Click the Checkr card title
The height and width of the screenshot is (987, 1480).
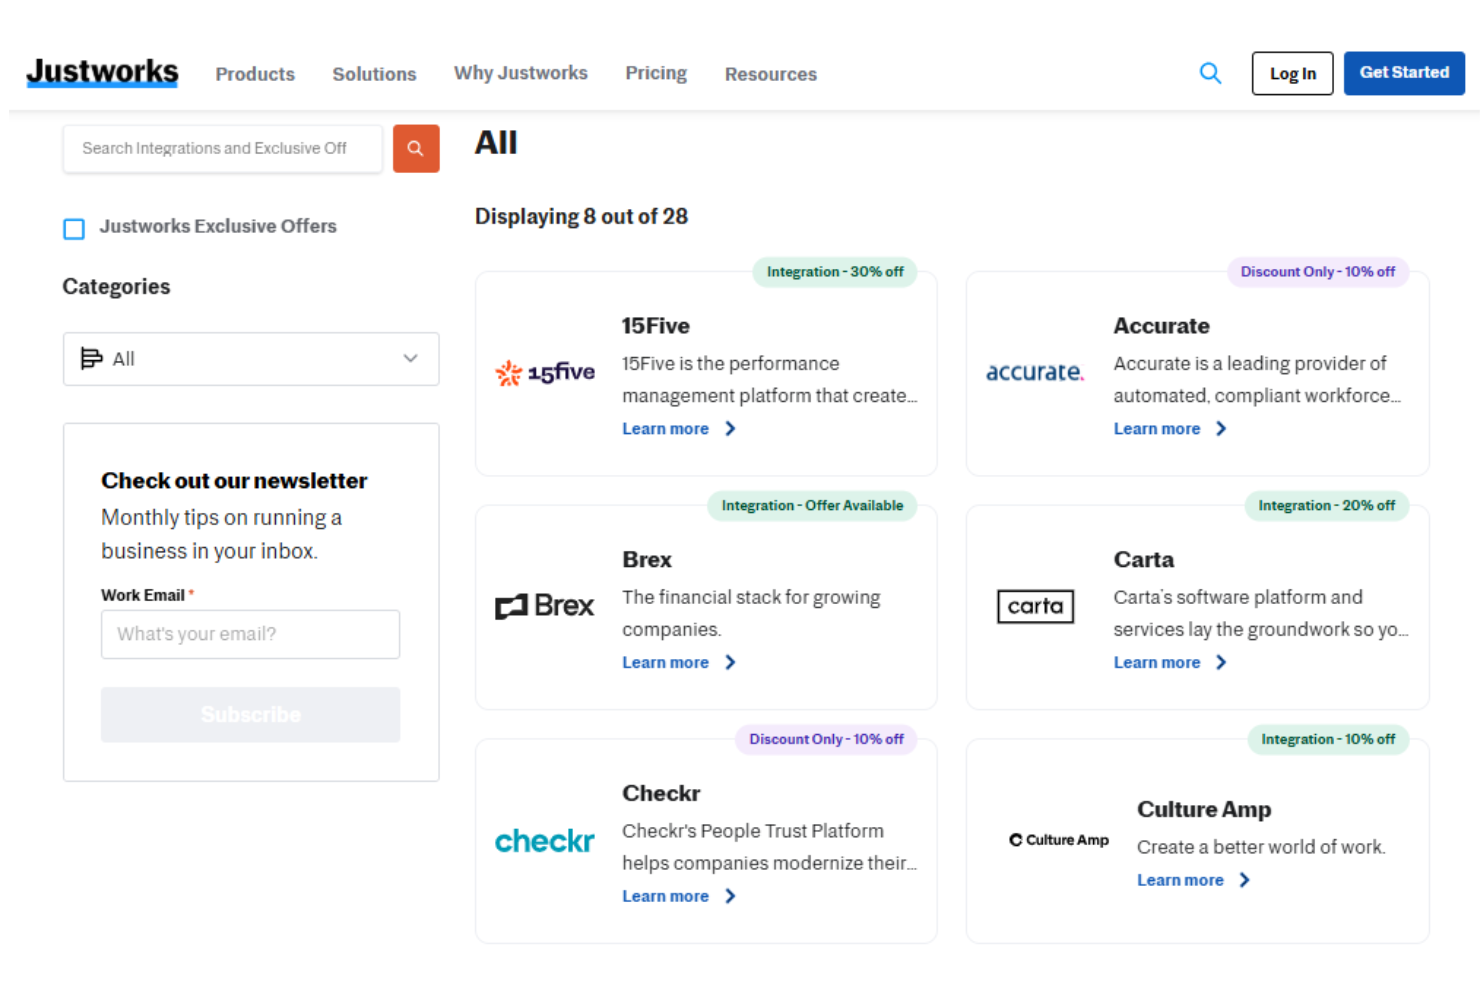(x=661, y=794)
